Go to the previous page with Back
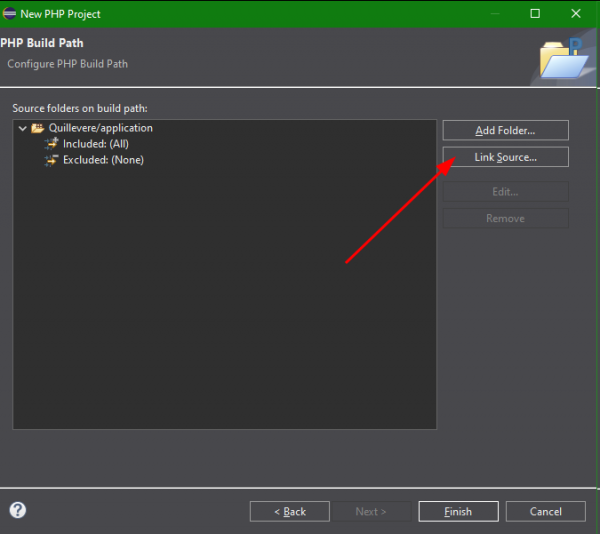 tap(289, 511)
